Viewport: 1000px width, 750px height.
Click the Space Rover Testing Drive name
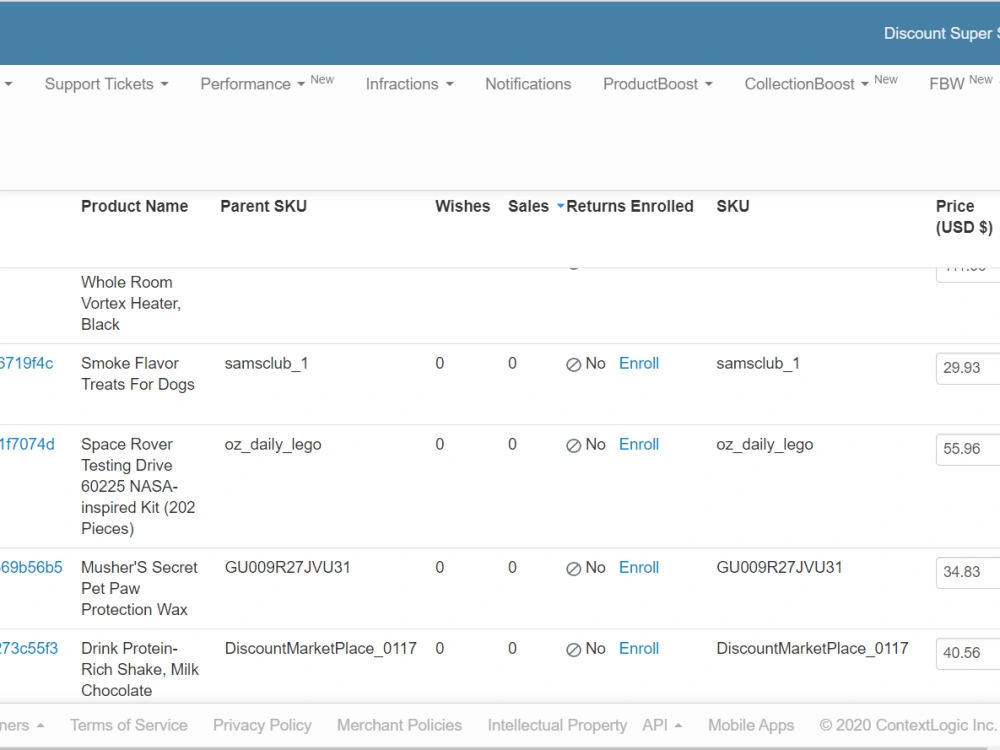[138, 487]
